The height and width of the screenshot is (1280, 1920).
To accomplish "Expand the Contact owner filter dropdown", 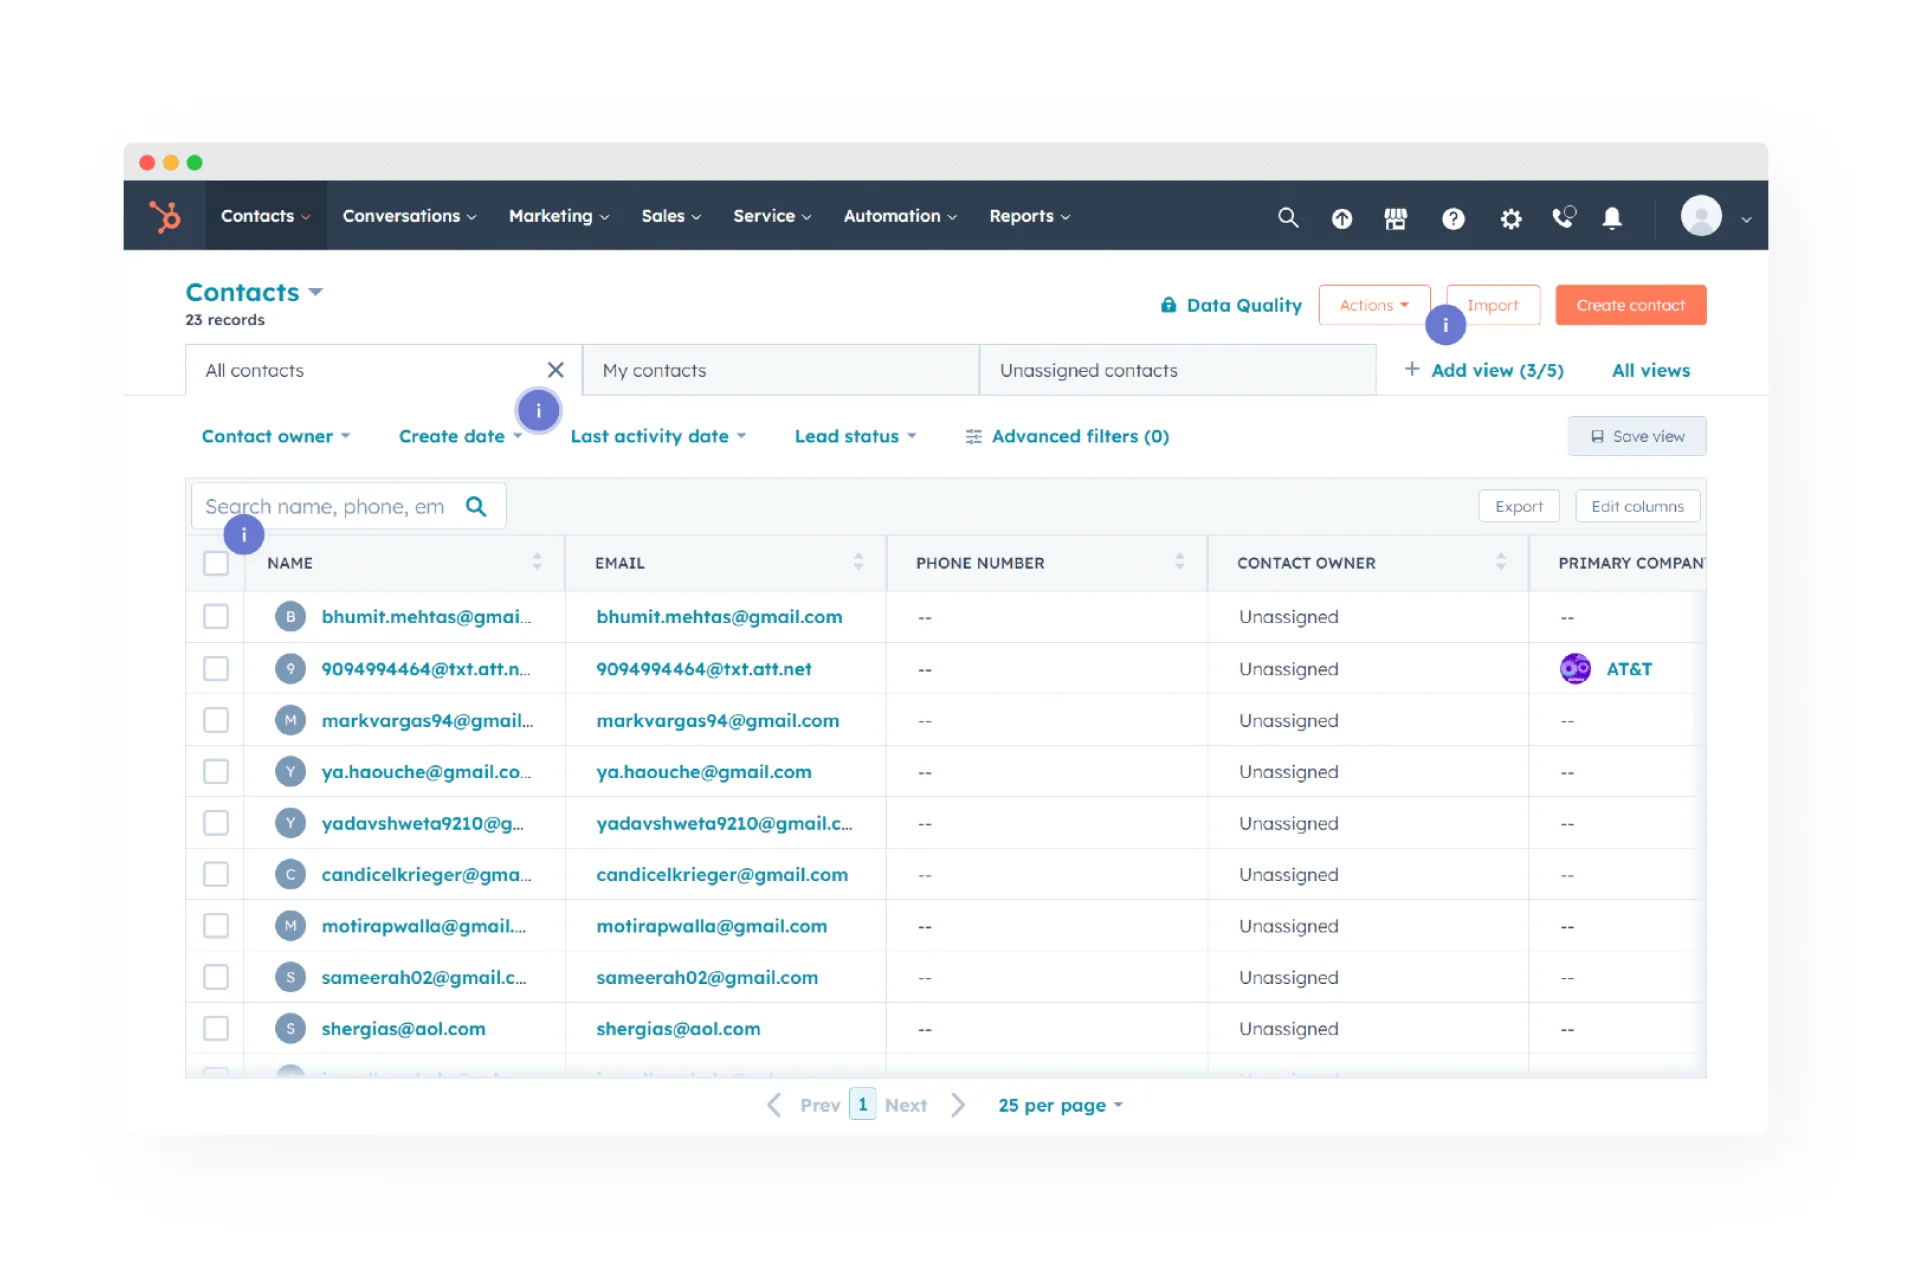I will coord(274,436).
